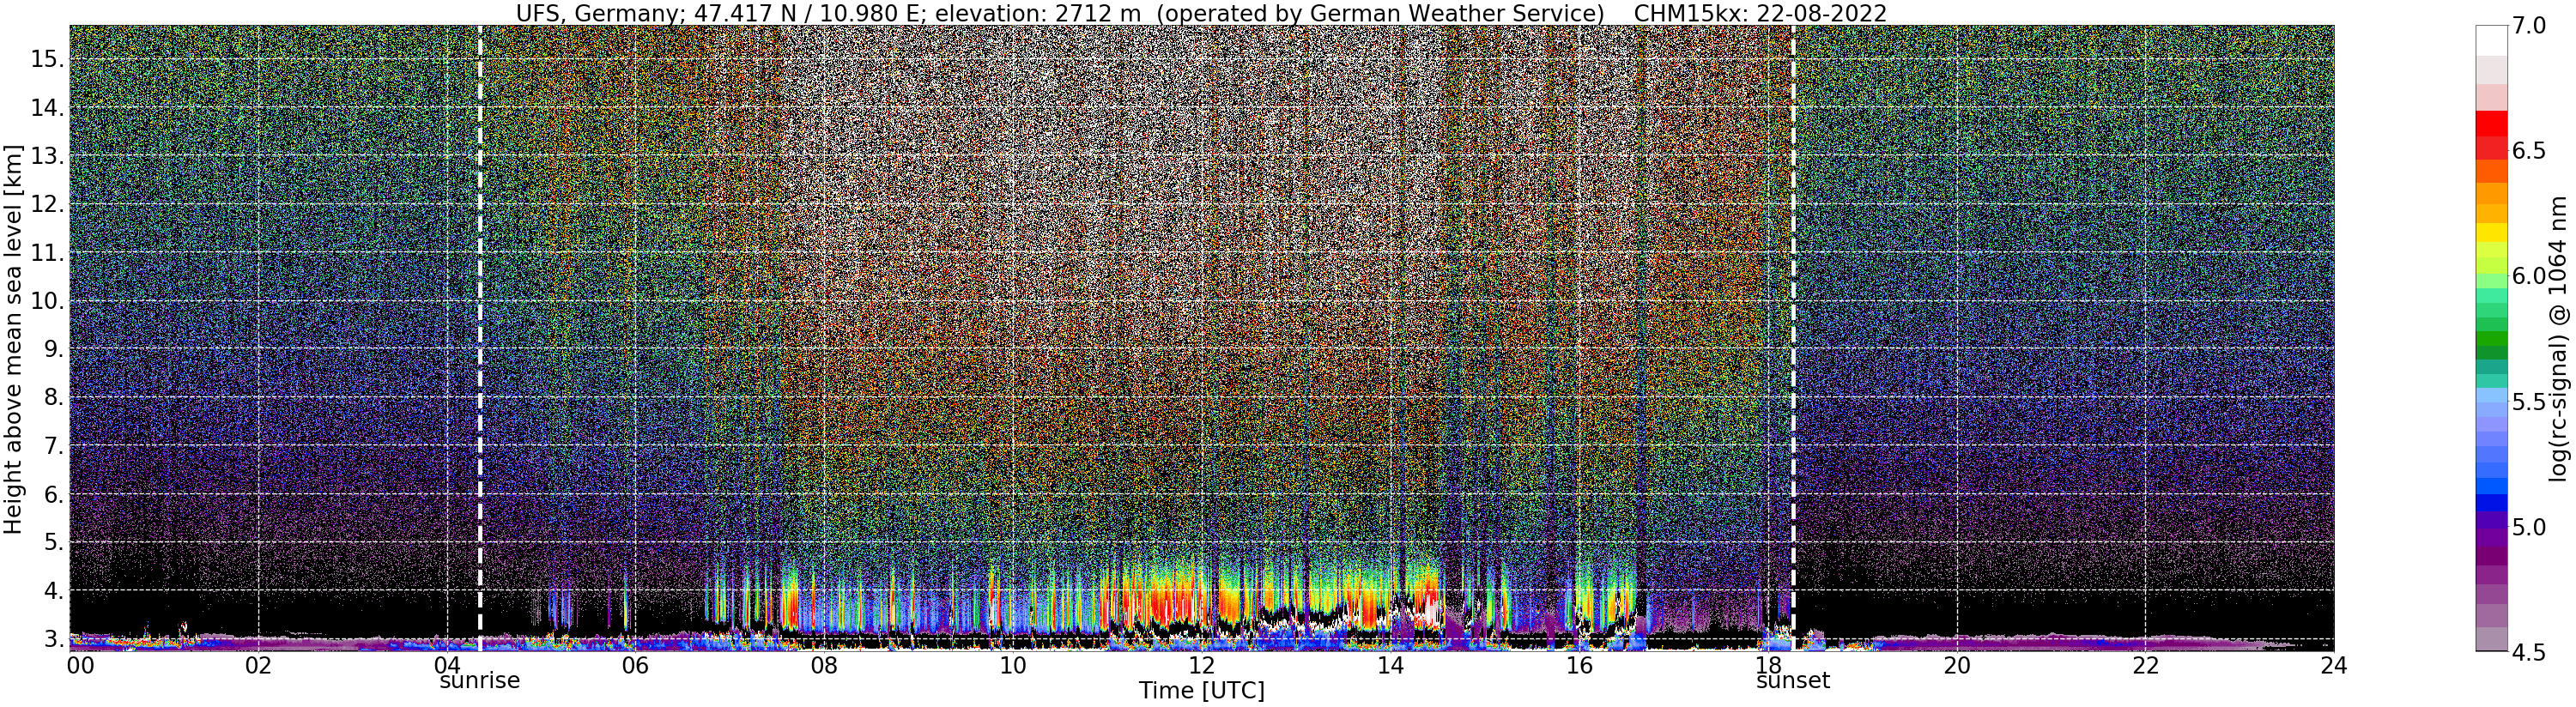This screenshot has height=707, width=2576.
Task: Click the '5.' height tick label
Action: coord(52,542)
